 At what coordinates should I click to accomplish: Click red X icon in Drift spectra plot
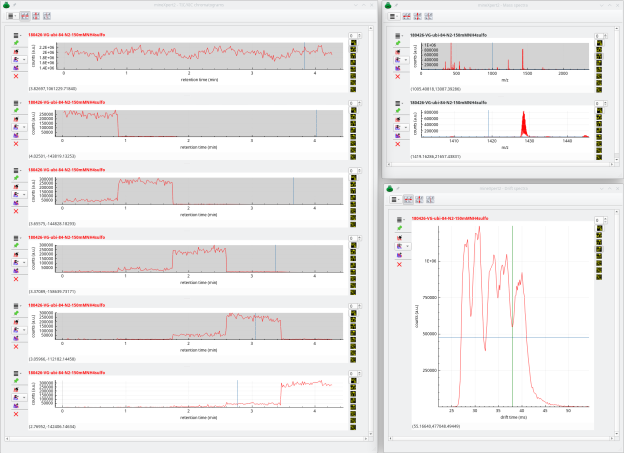click(399, 264)
